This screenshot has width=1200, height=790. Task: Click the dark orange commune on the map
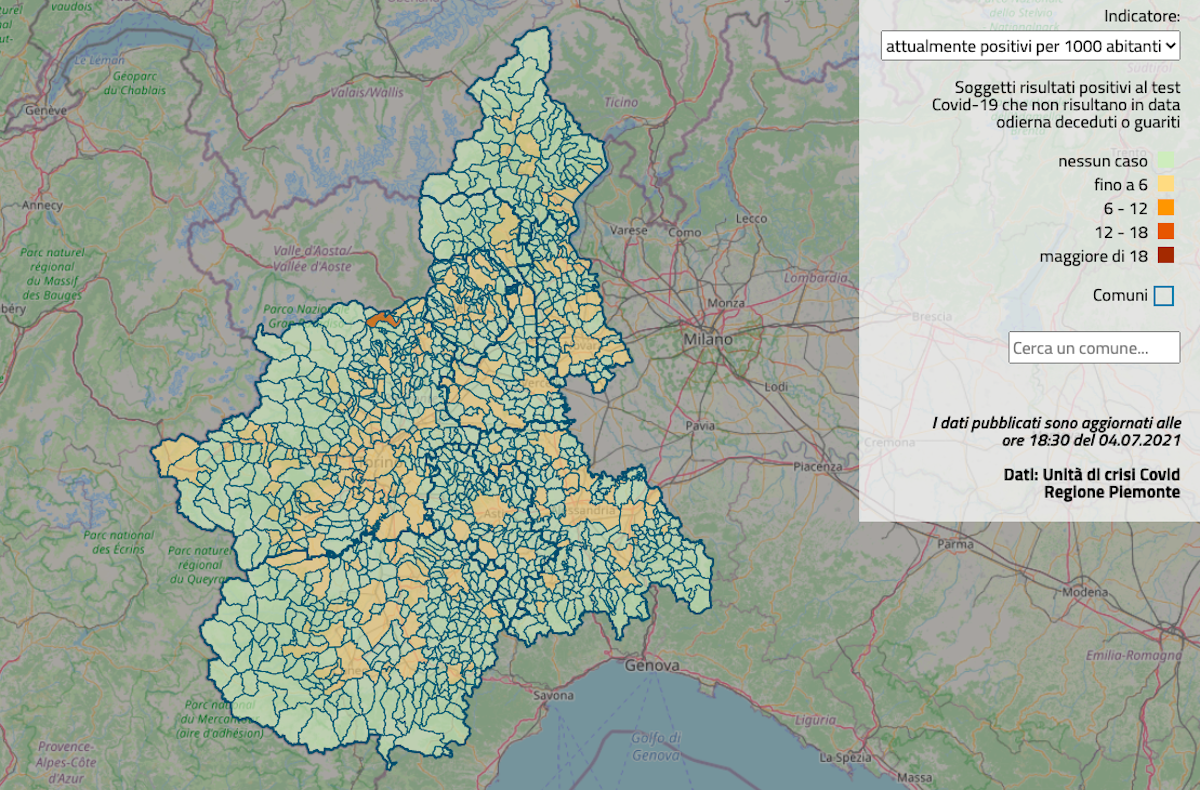[x=383, y=319]
